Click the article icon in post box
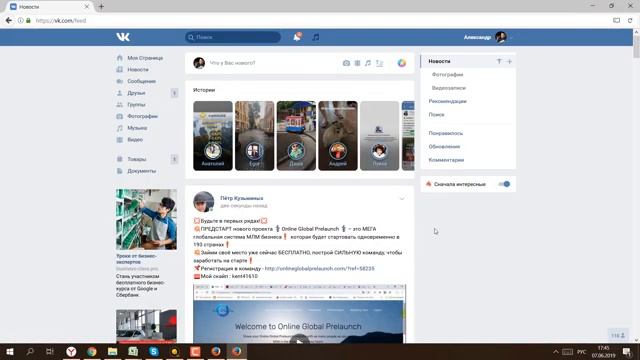640x360 pixels. [x=380, y=63]
